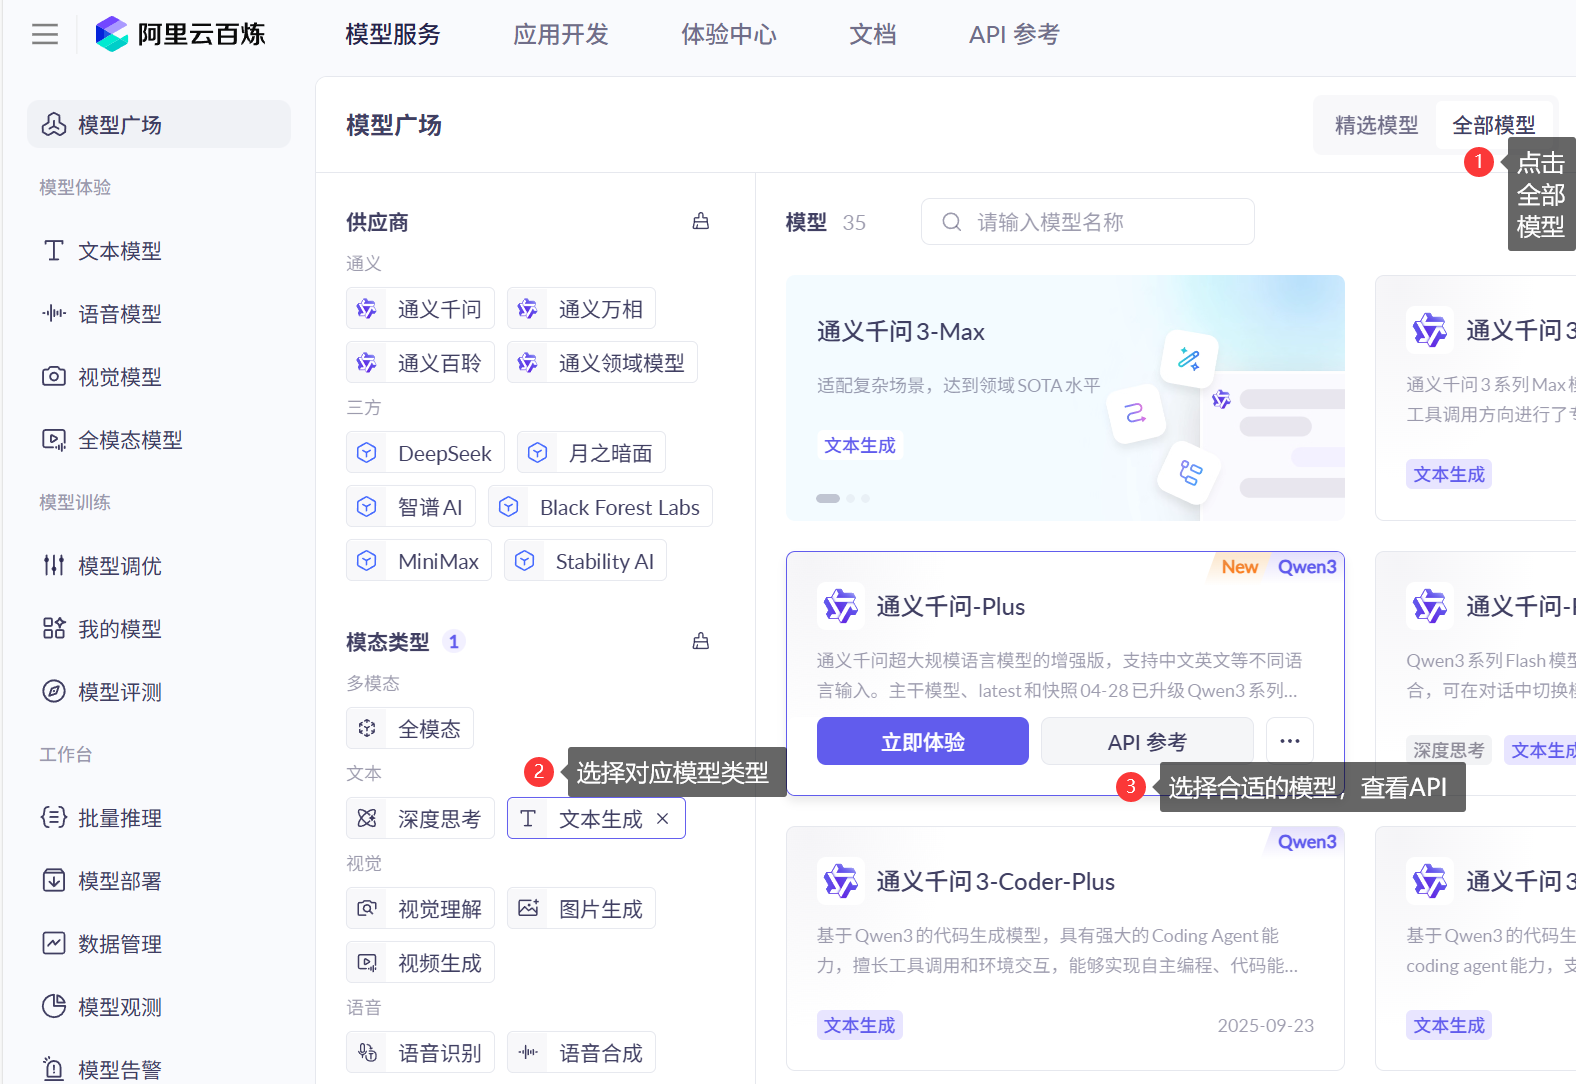
Task: Remove the 文本生成 filter via X
Action: coord(662,819)
